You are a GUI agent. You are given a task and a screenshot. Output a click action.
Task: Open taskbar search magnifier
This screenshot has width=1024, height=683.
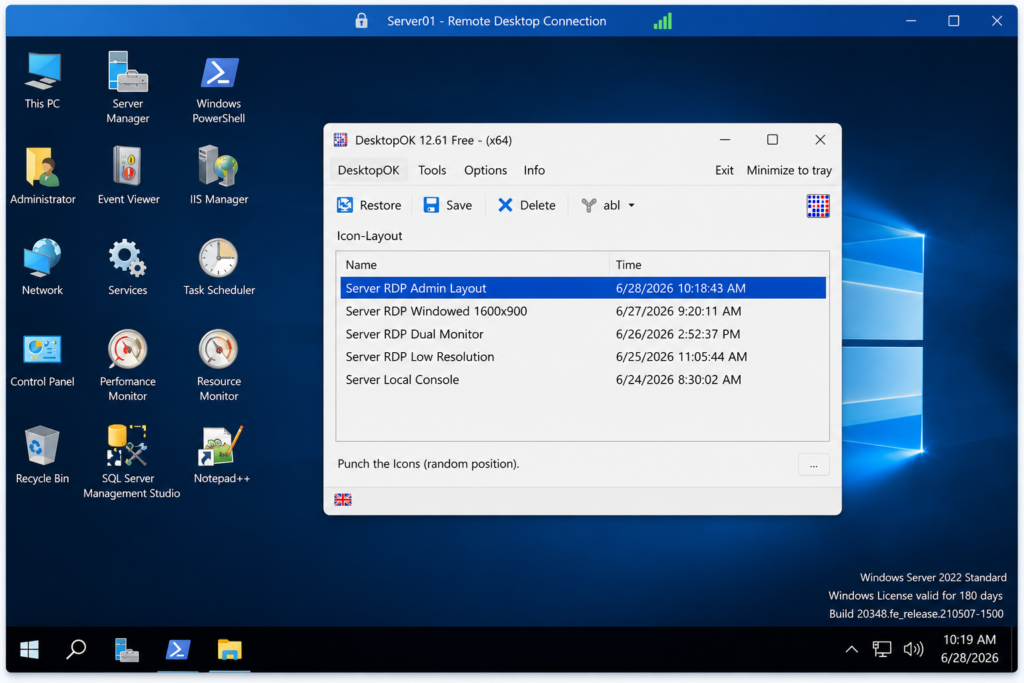tap(76, 650)
